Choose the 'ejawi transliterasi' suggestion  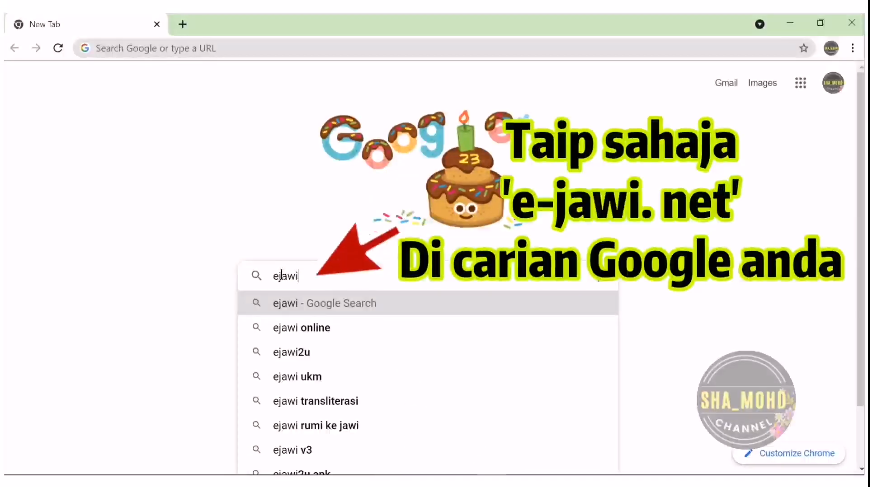tap(427, 401)
